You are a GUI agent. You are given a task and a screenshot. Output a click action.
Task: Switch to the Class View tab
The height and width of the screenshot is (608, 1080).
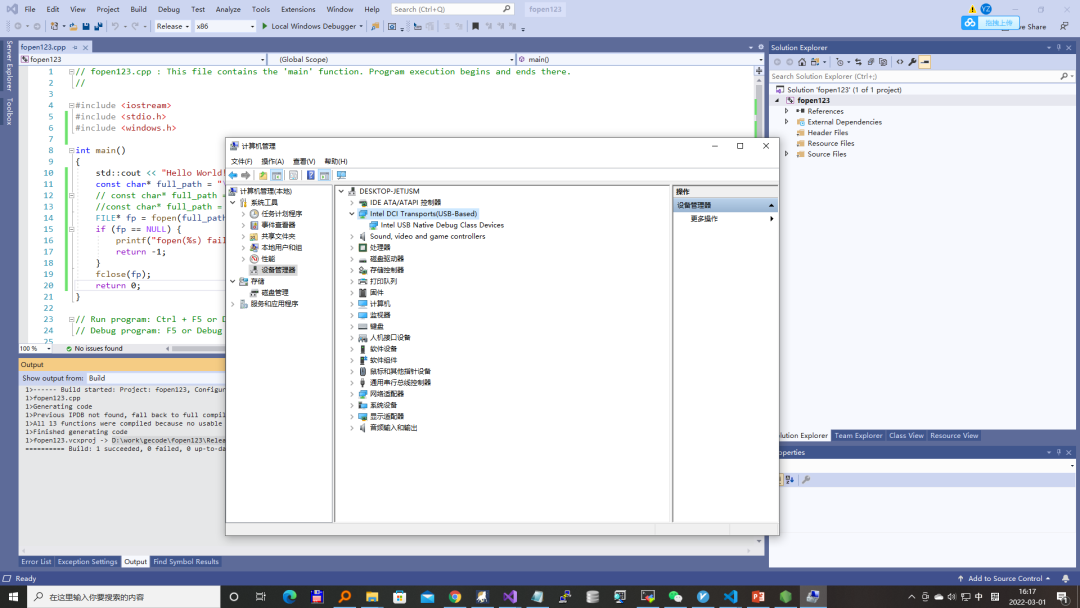(x=906, y=436)
